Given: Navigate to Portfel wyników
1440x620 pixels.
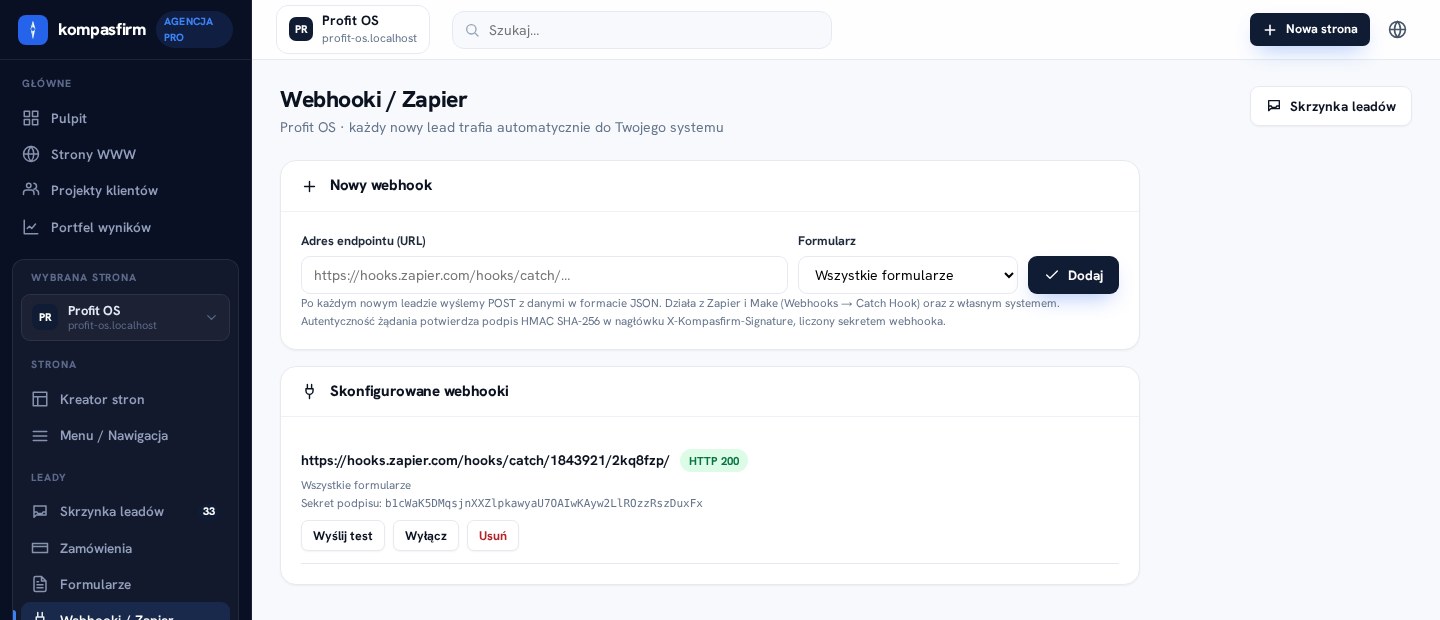Looking at the screenshot, I should pyautogui.click(x=125, y=227).
